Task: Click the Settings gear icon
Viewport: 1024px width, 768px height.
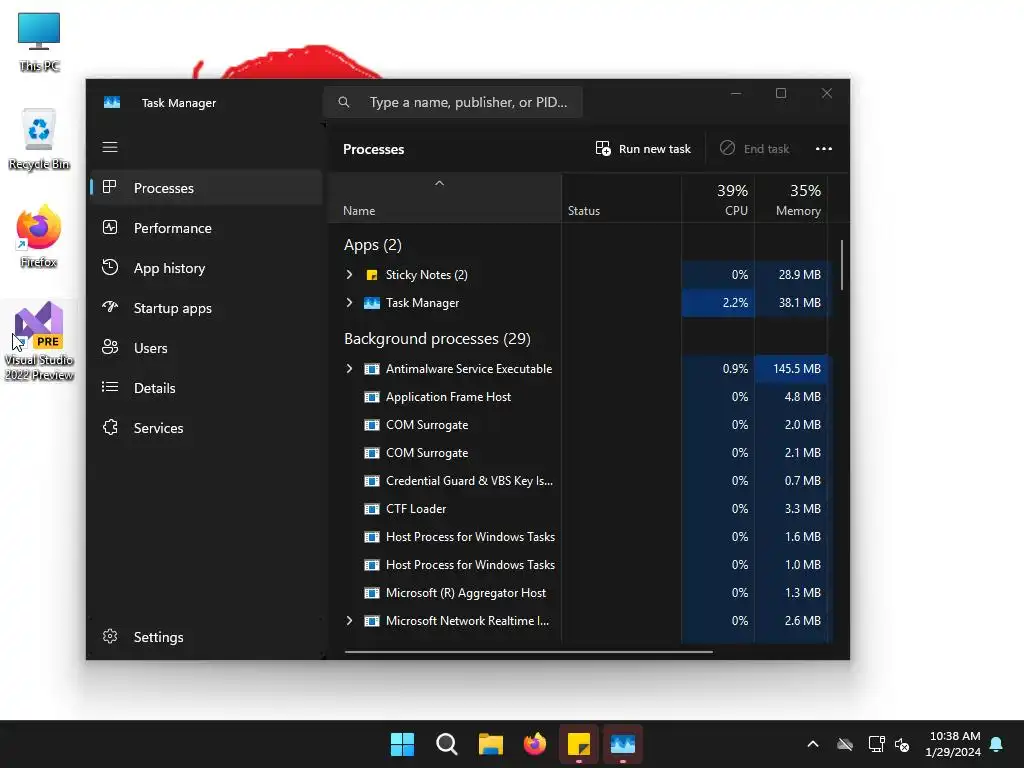Action: [110, 636]
